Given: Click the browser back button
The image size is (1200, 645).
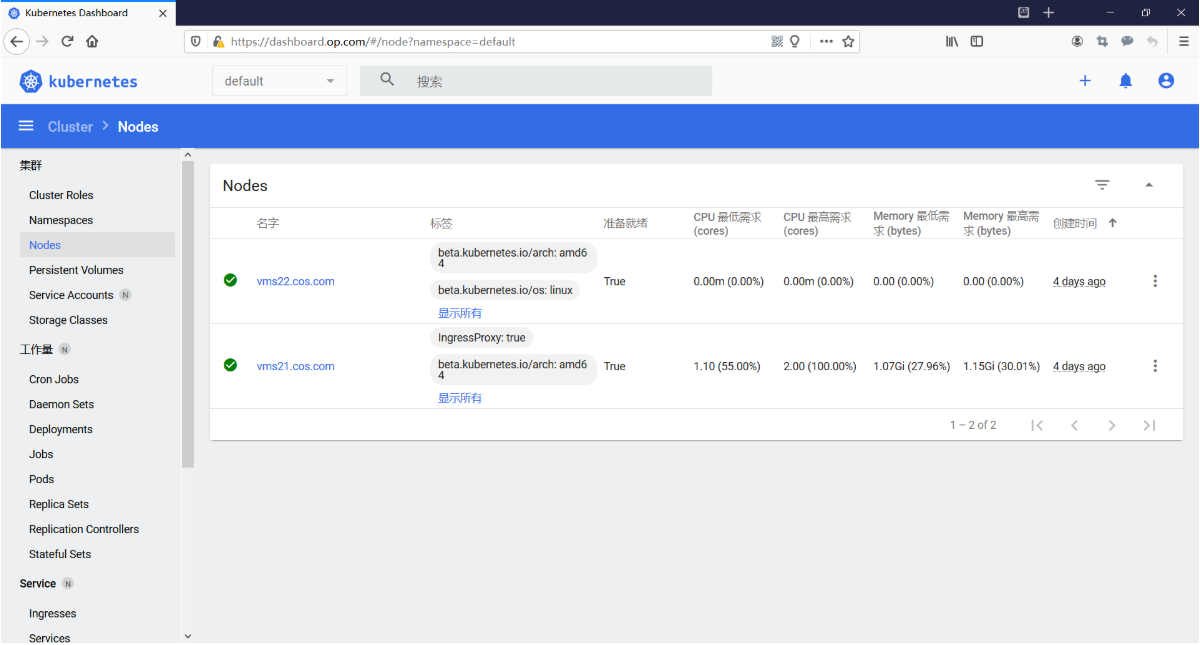Looking at the screenshot, I should click(x=17, y=41).
